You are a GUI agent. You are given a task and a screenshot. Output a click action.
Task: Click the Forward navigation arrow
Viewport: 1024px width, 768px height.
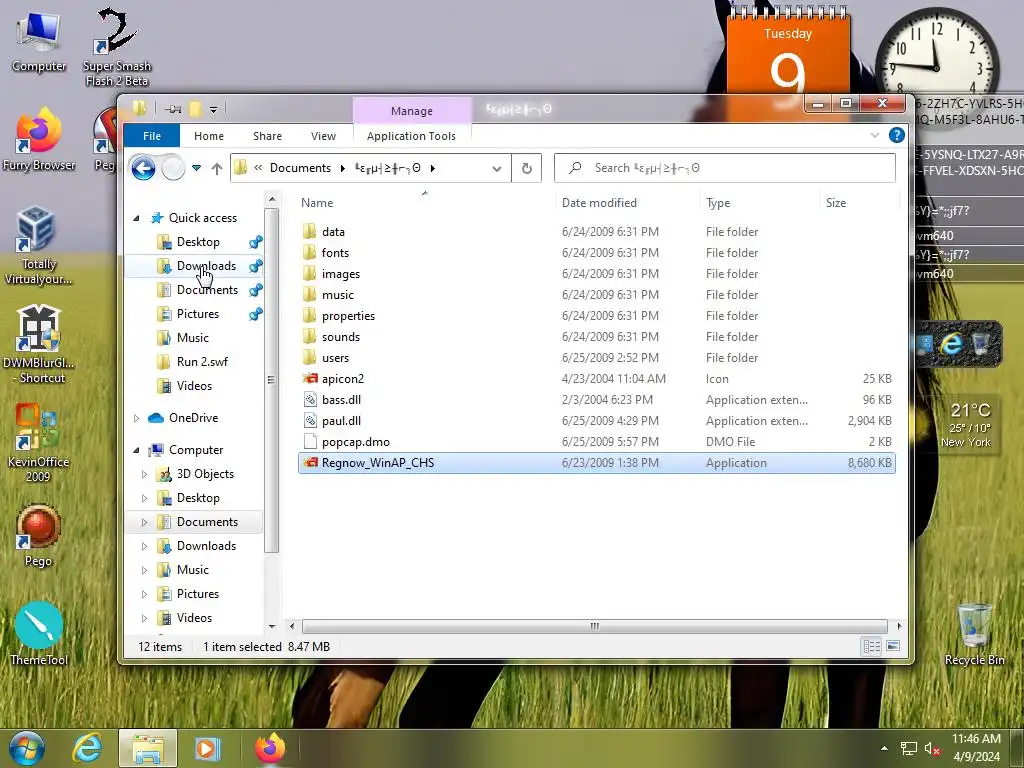[173, 168]
